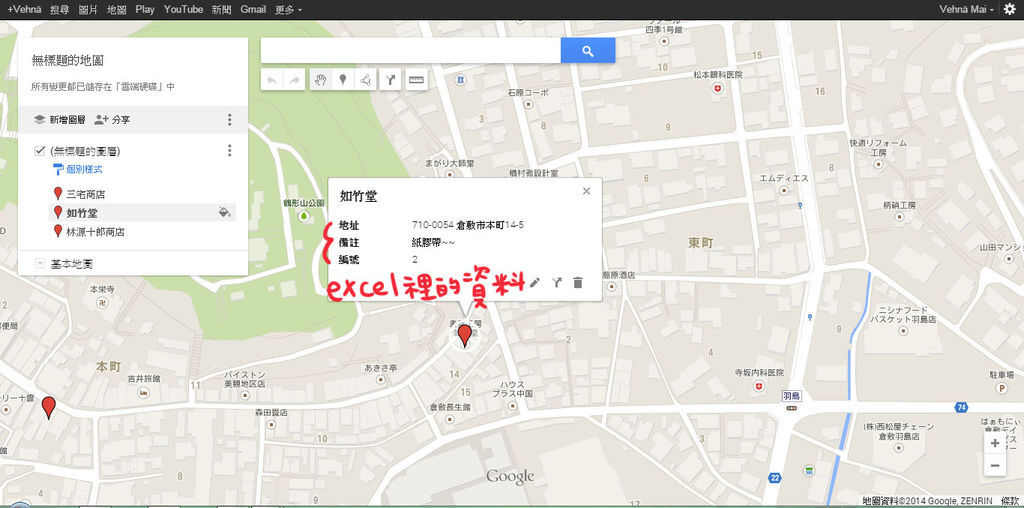Click the route 74 road shield

961,407
